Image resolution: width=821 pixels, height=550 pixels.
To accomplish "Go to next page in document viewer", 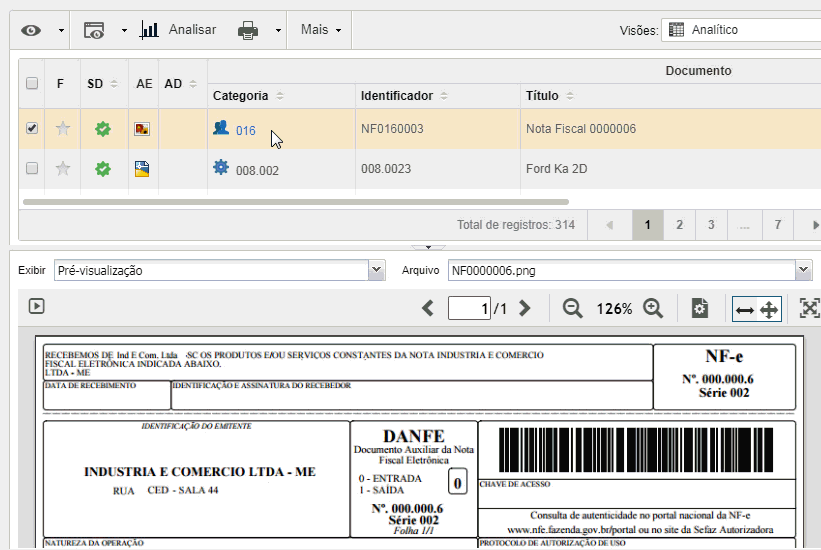I will tap(525, 308).
